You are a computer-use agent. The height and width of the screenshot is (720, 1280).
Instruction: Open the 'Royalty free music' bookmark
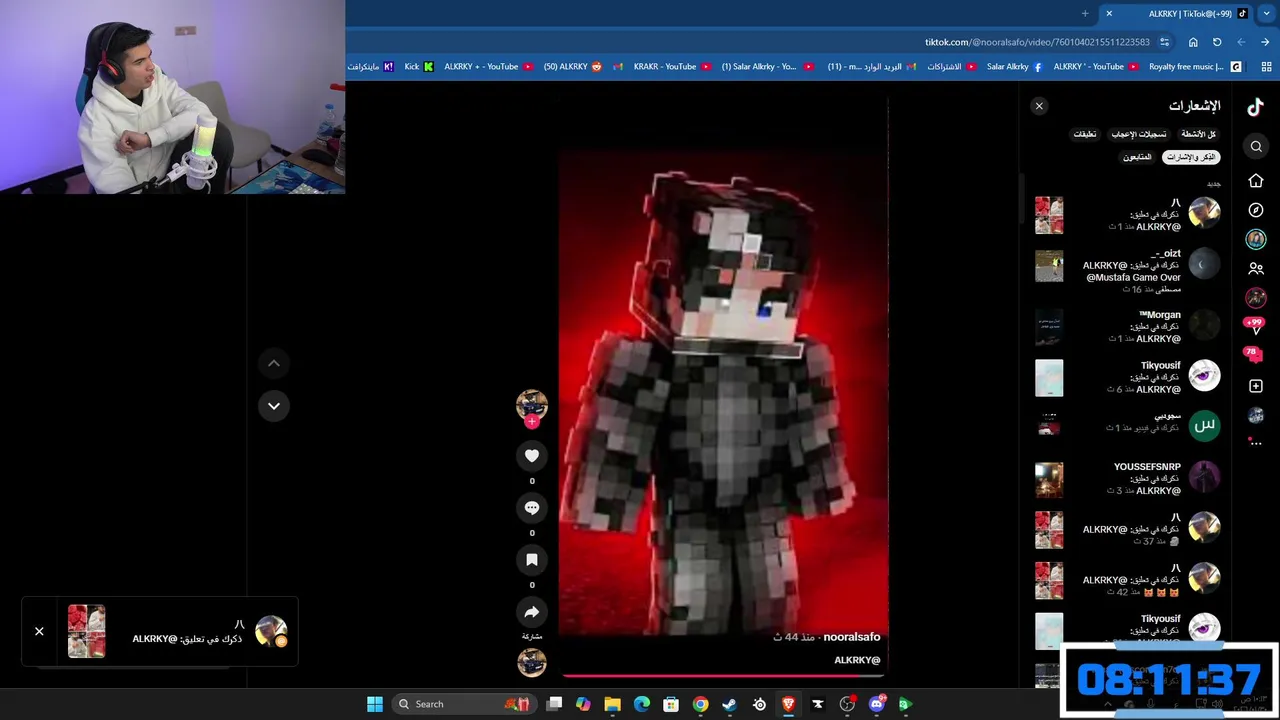tap(1195, 67)
